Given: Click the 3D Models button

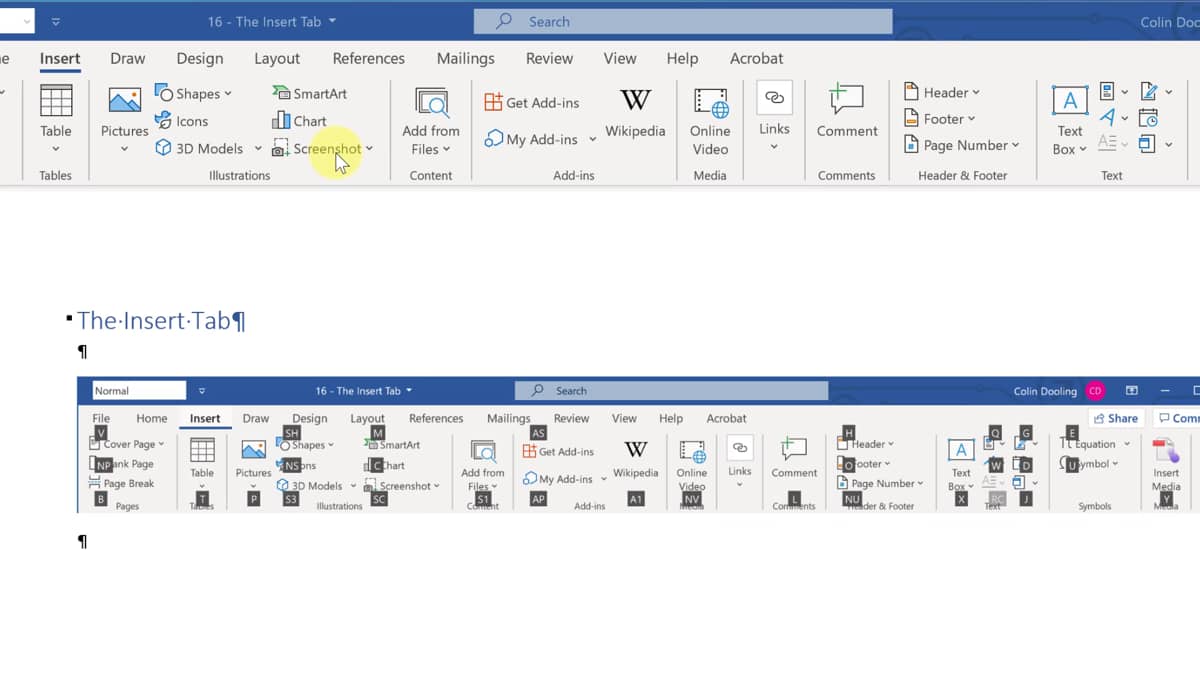Looking at the screenshot, I should [x=199, y=148].
